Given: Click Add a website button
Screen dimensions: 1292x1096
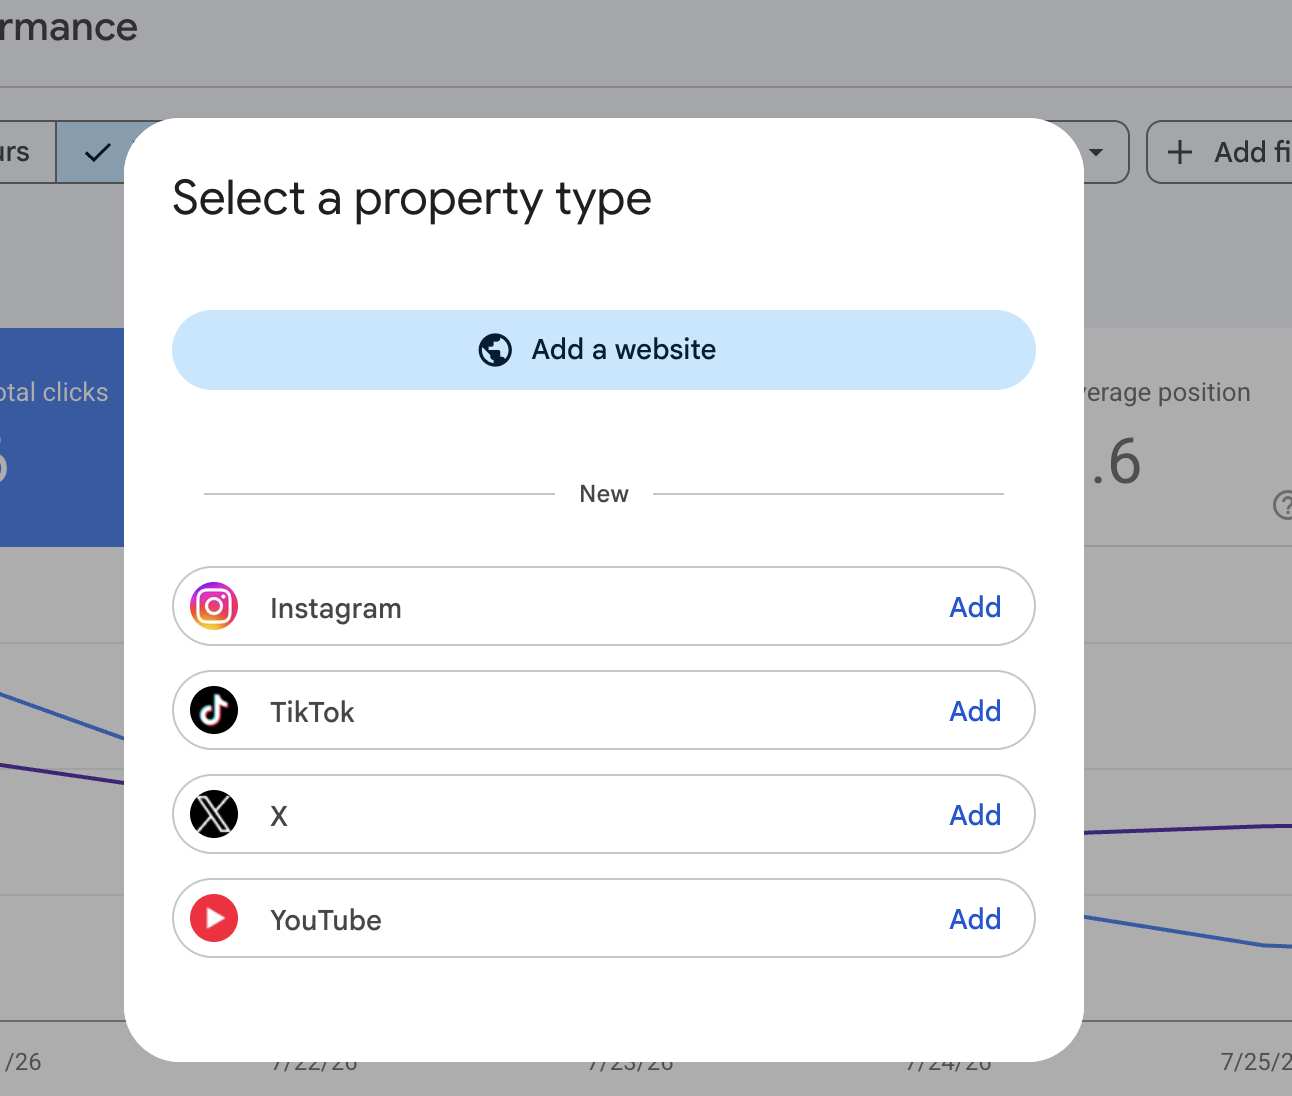Looking at the screenshot, I should coord(604,350).
